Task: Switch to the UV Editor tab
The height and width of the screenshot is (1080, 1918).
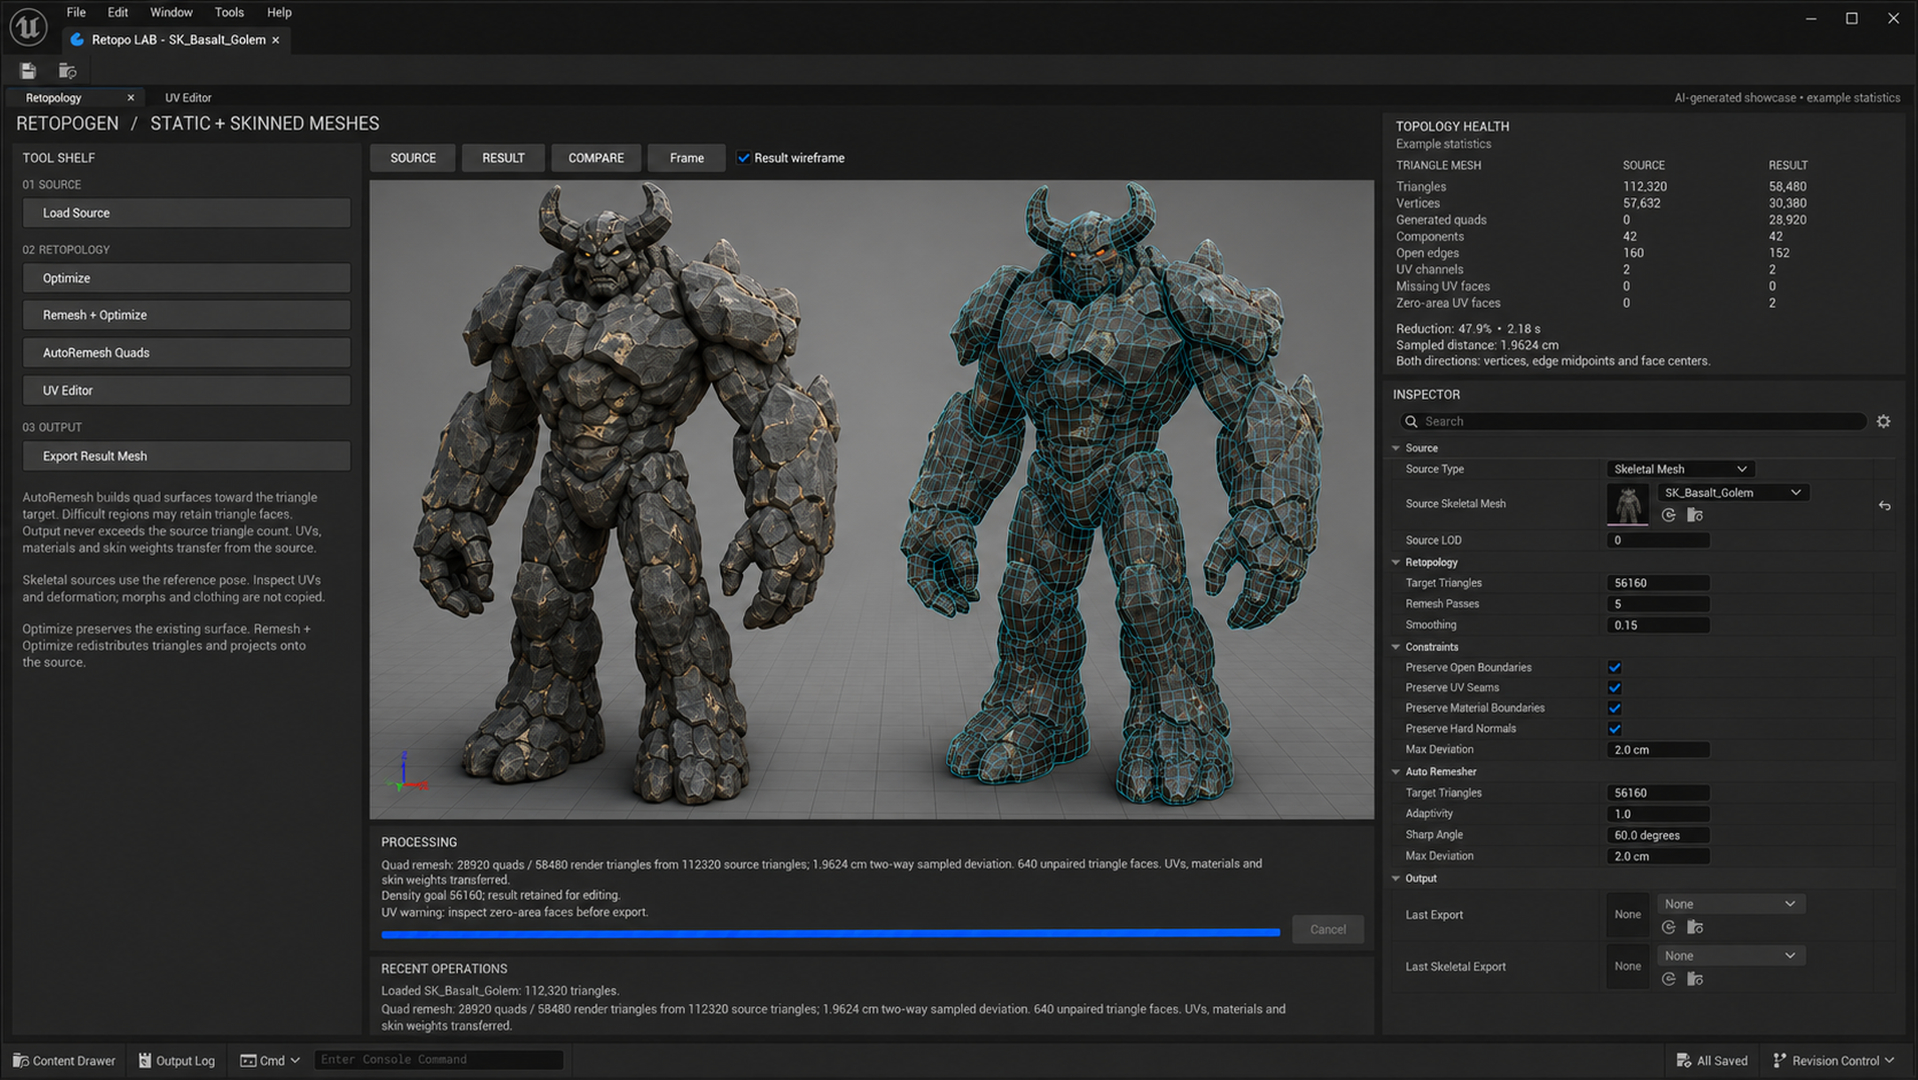Action: (188, 98)
